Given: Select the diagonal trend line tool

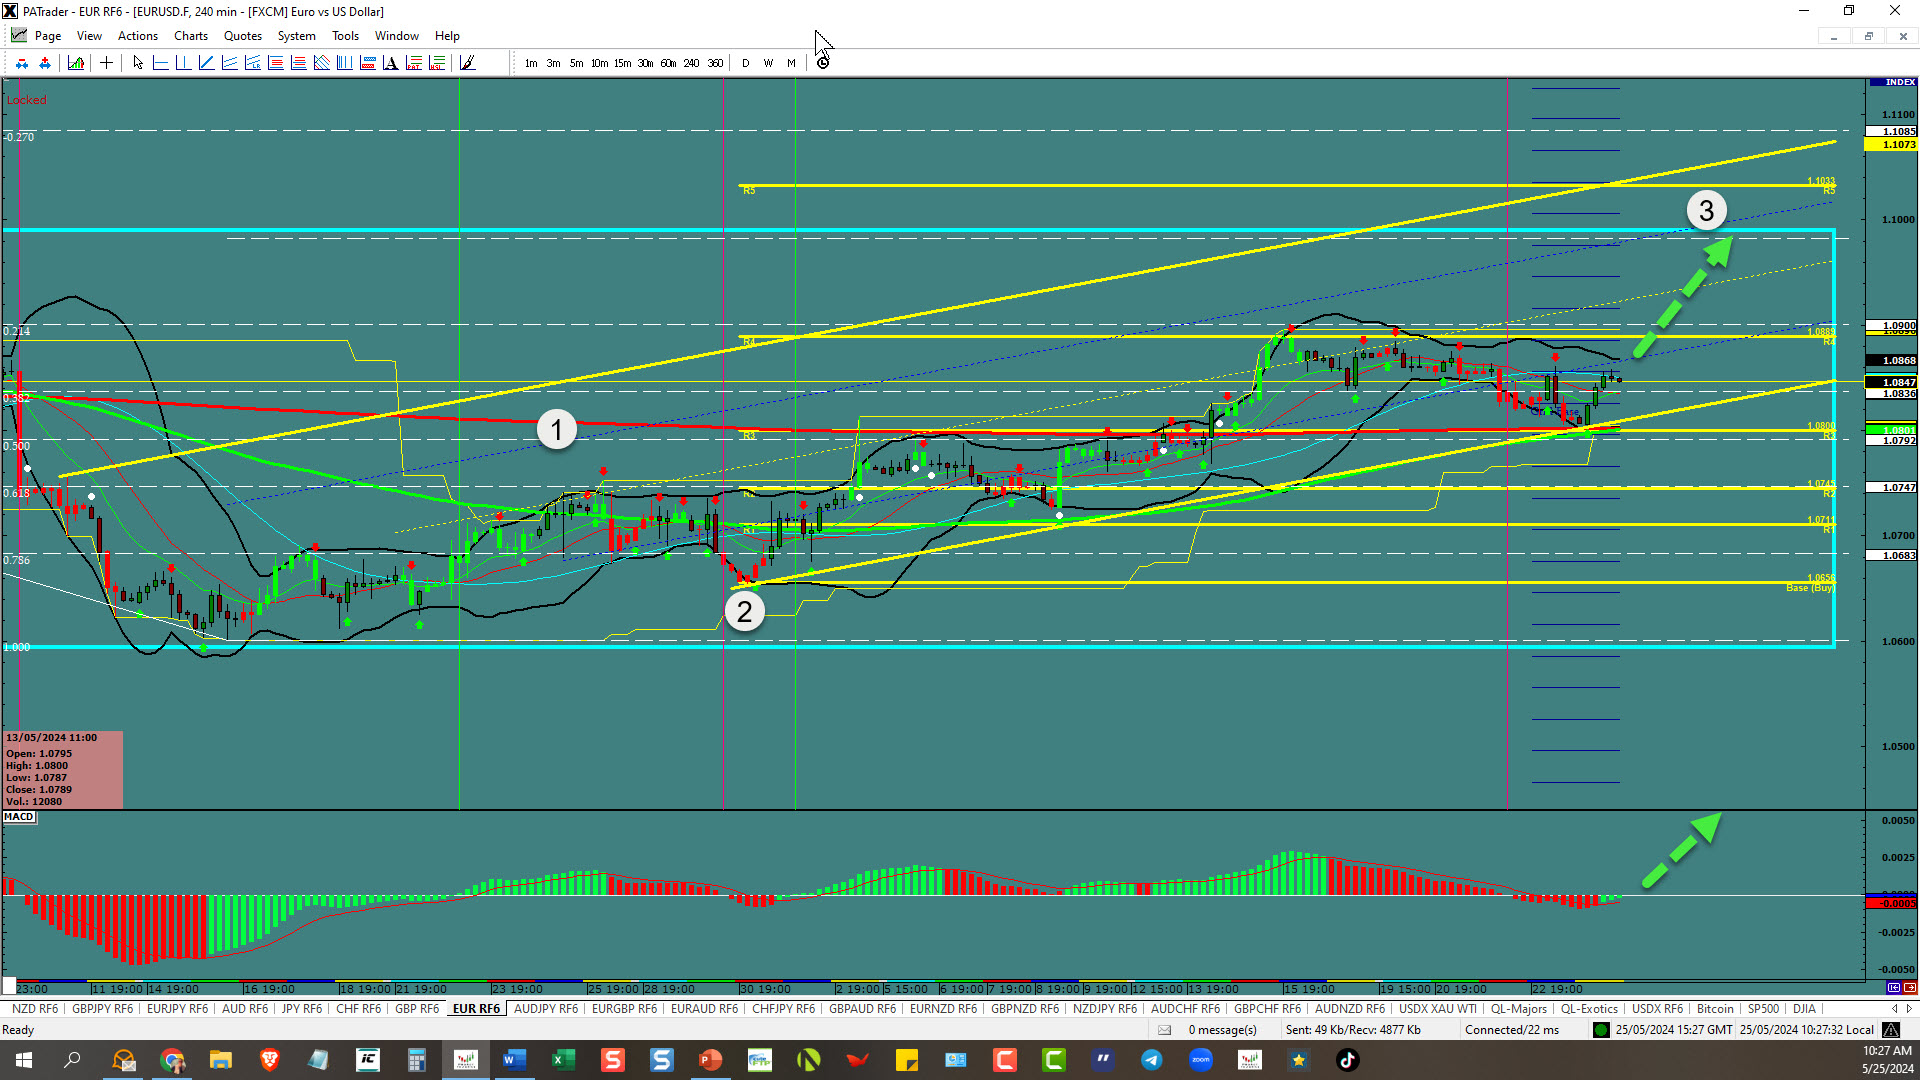Looking at the screenshot, I should point(206,63).
